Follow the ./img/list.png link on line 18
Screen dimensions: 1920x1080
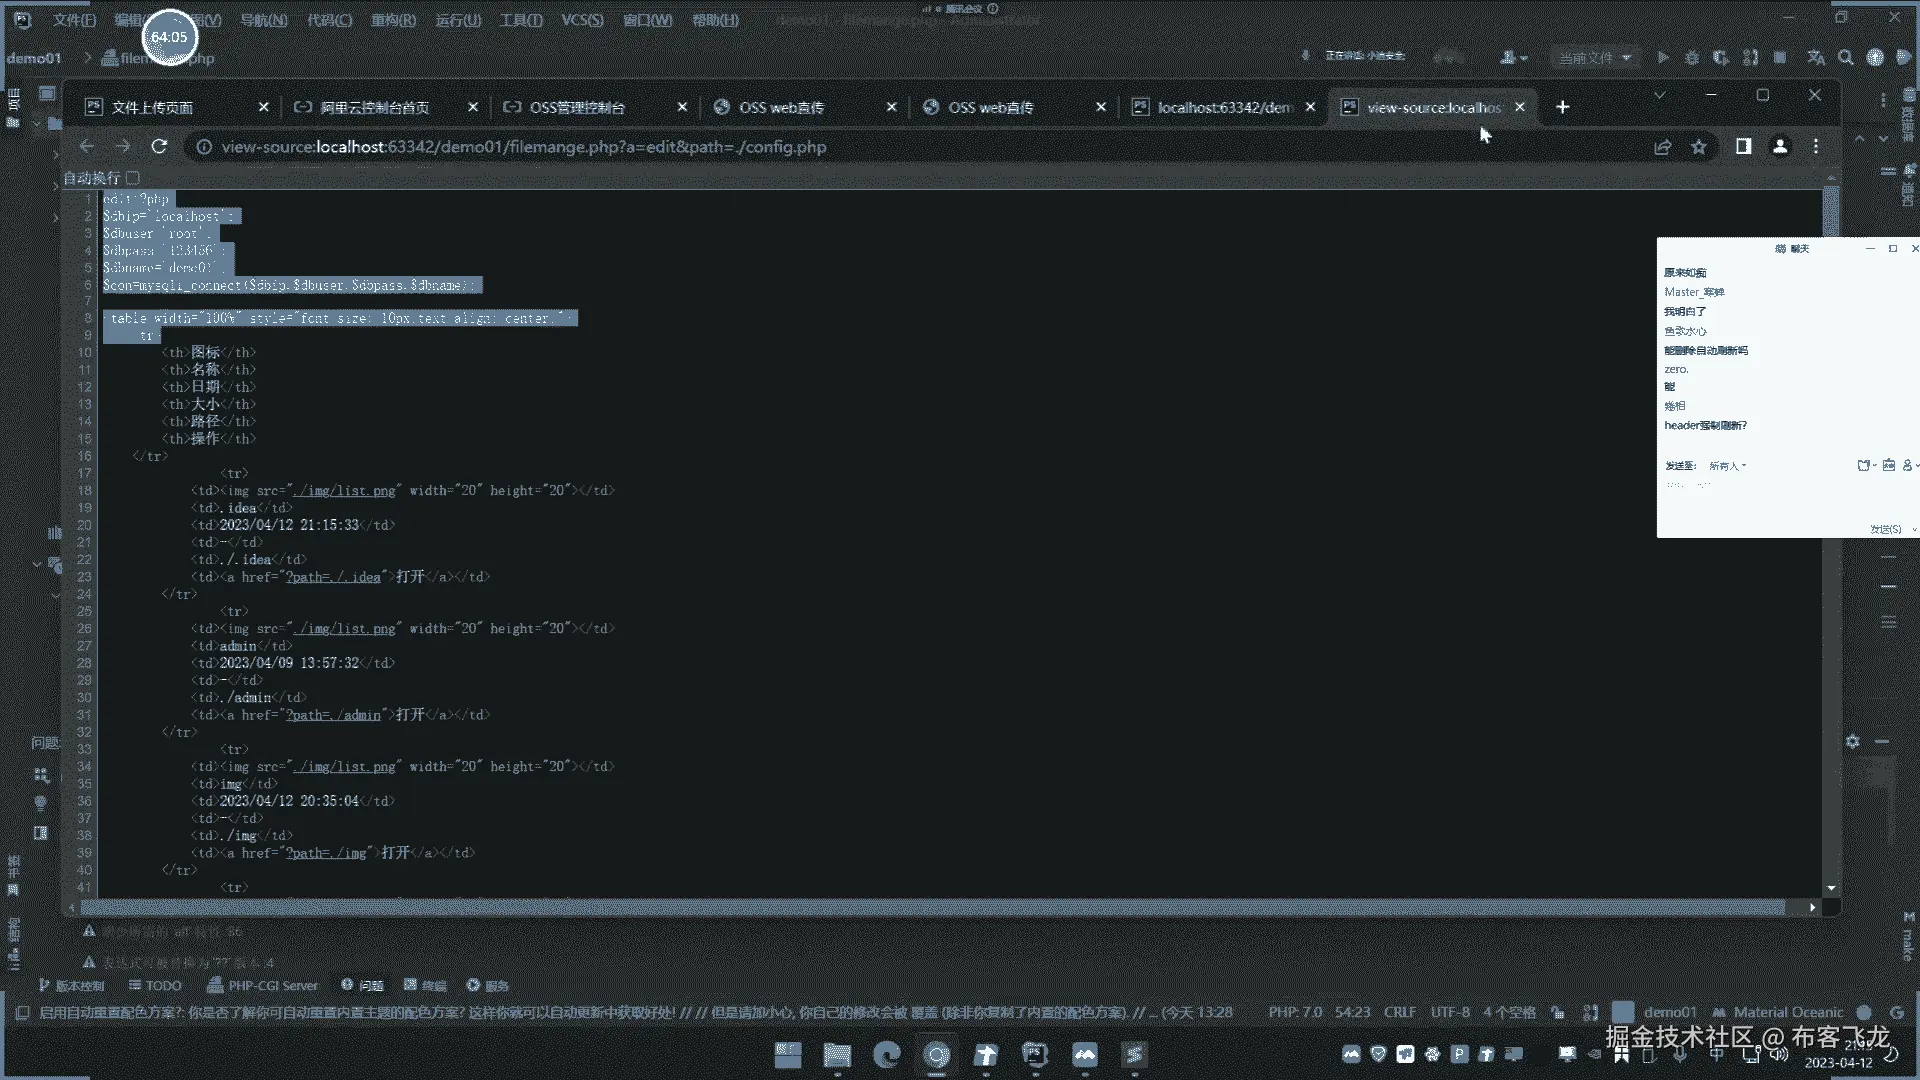pos(345,491)
